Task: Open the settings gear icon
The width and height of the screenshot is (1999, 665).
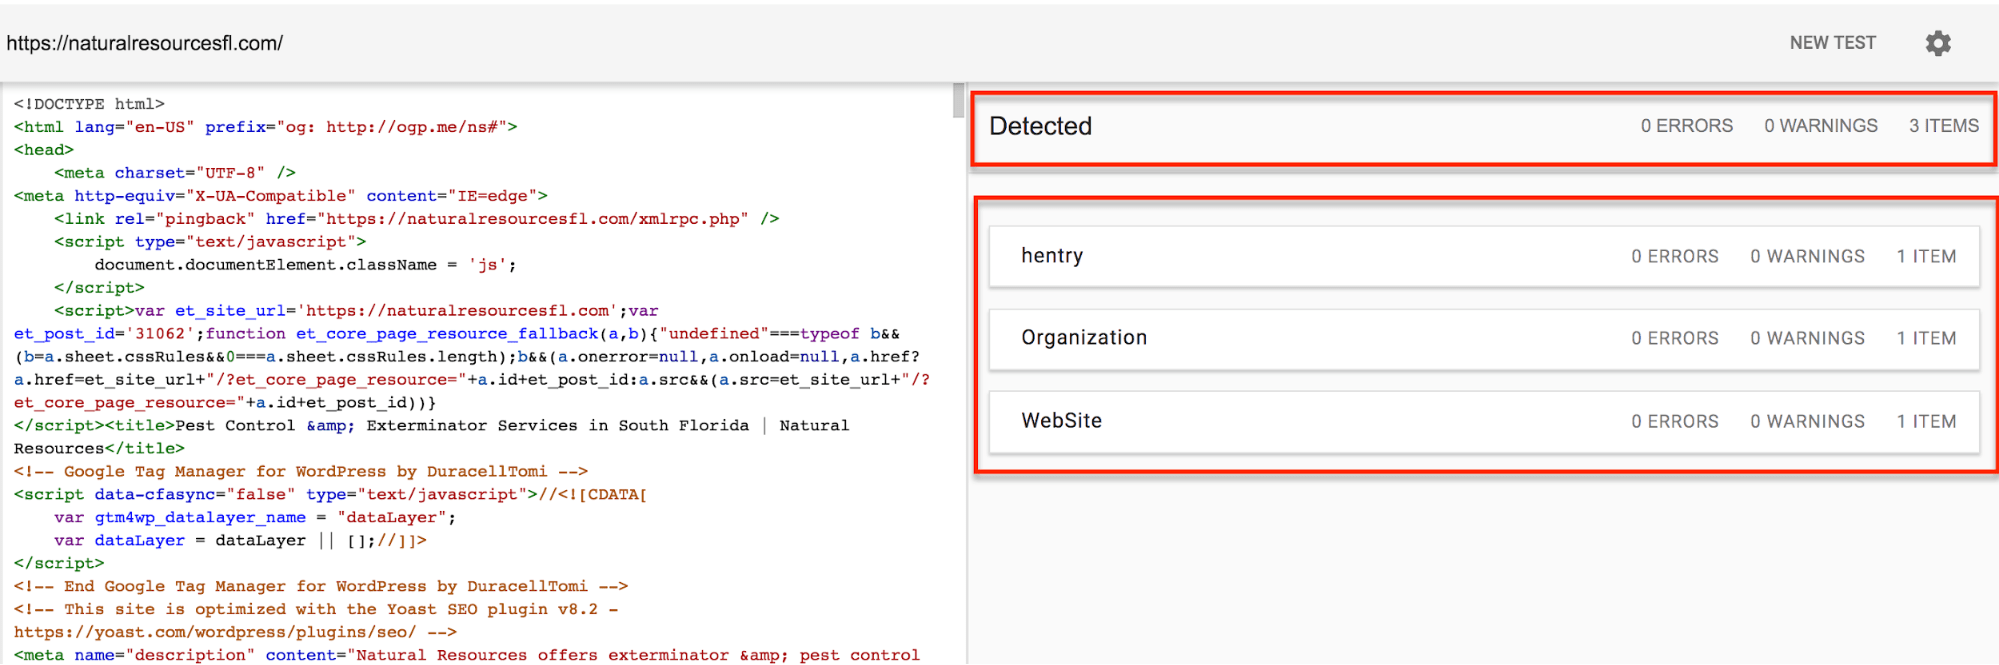Action: coord(1938,43)
